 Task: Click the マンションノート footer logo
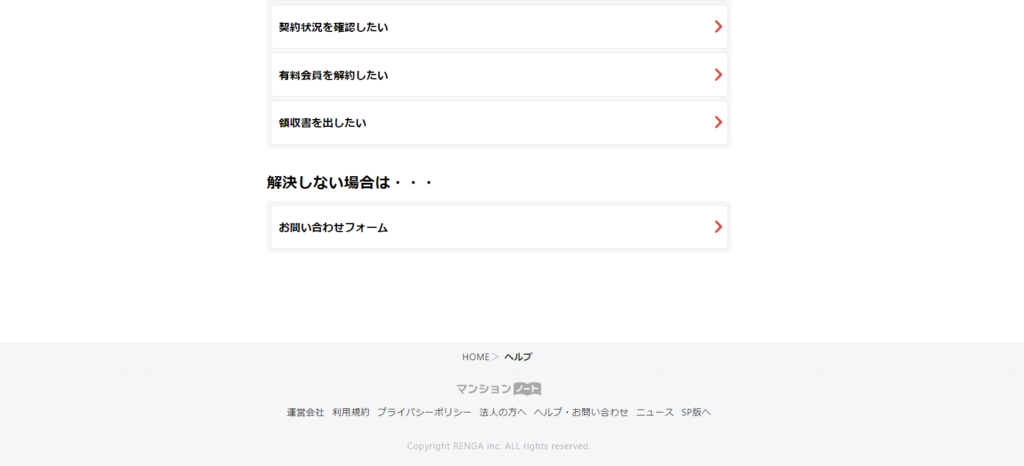tap(499, 389)
